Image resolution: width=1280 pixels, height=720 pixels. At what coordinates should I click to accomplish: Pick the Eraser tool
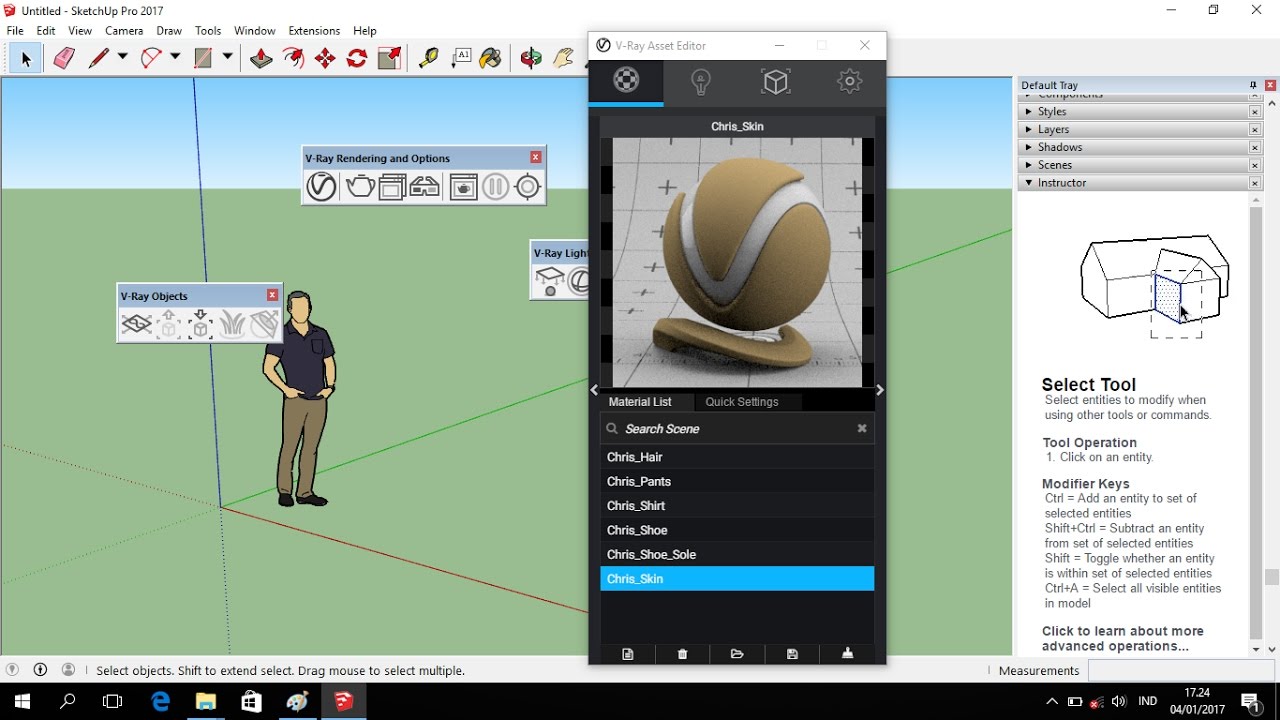point(64,59)
